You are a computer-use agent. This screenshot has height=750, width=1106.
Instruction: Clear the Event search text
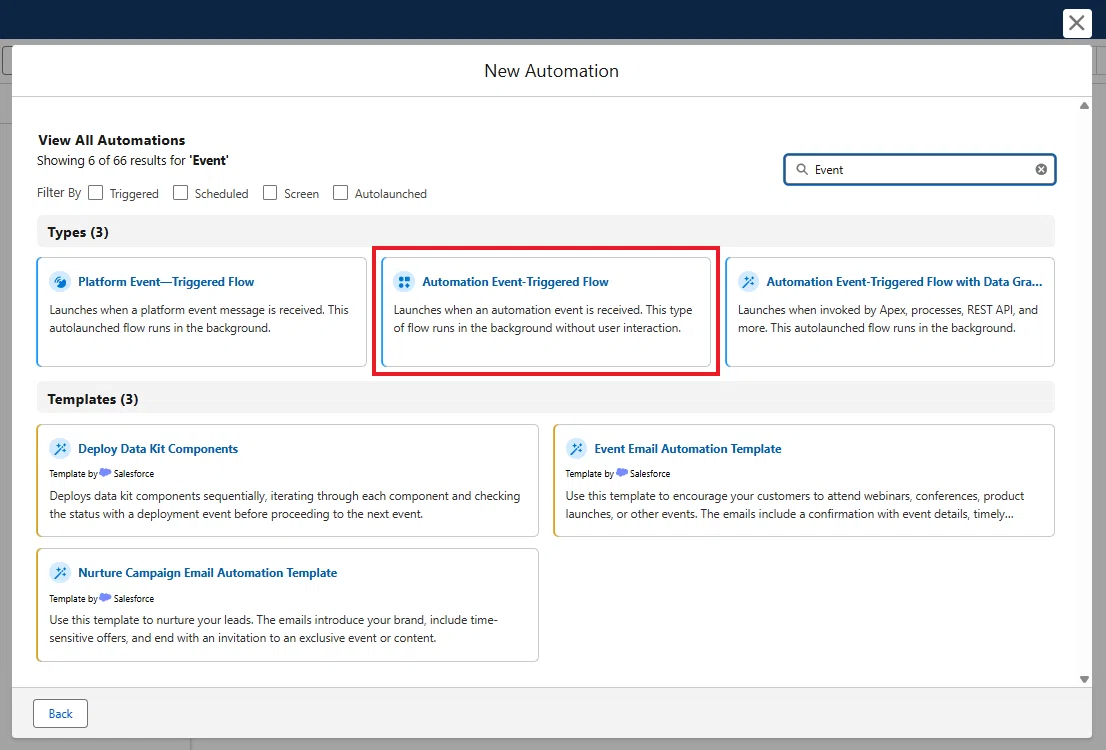[1041, 169]
